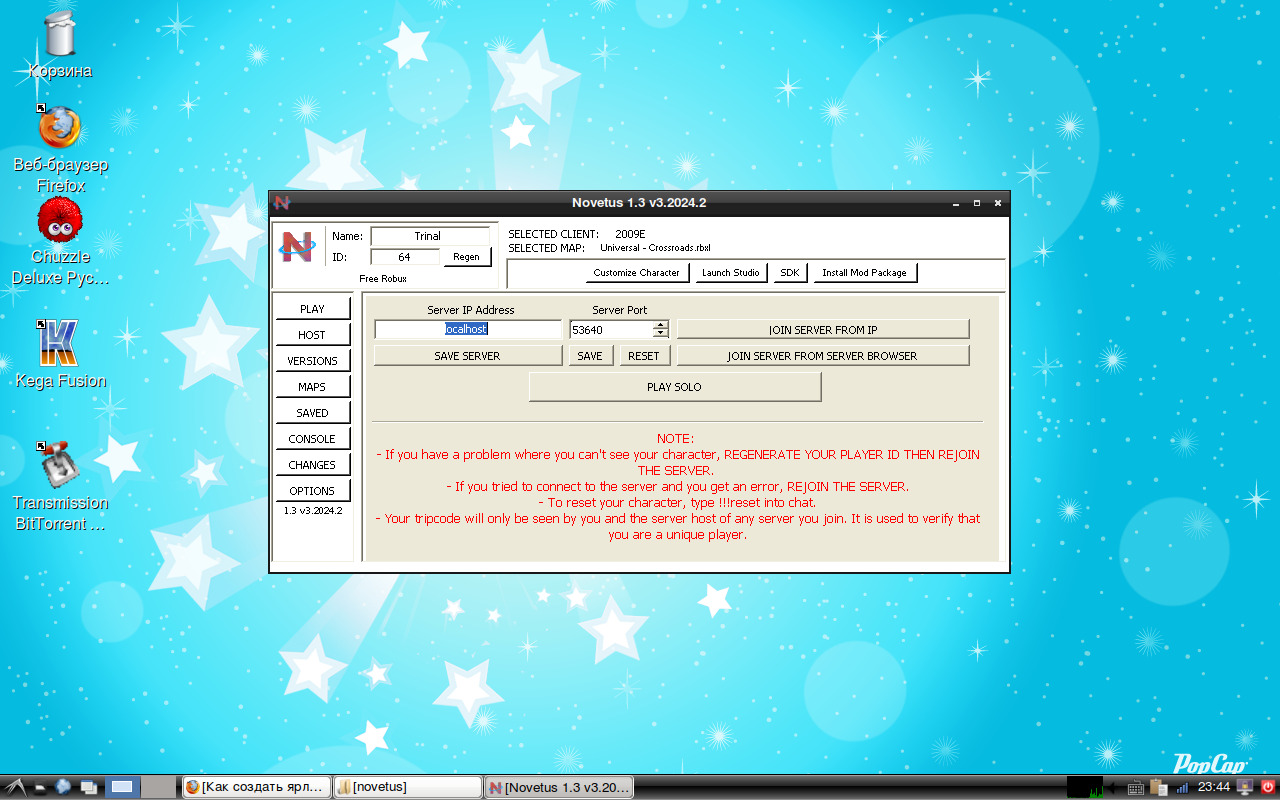1280x800 pixels.
Task: Click the Launch Studio button
Action: click(x=730, y=273)
